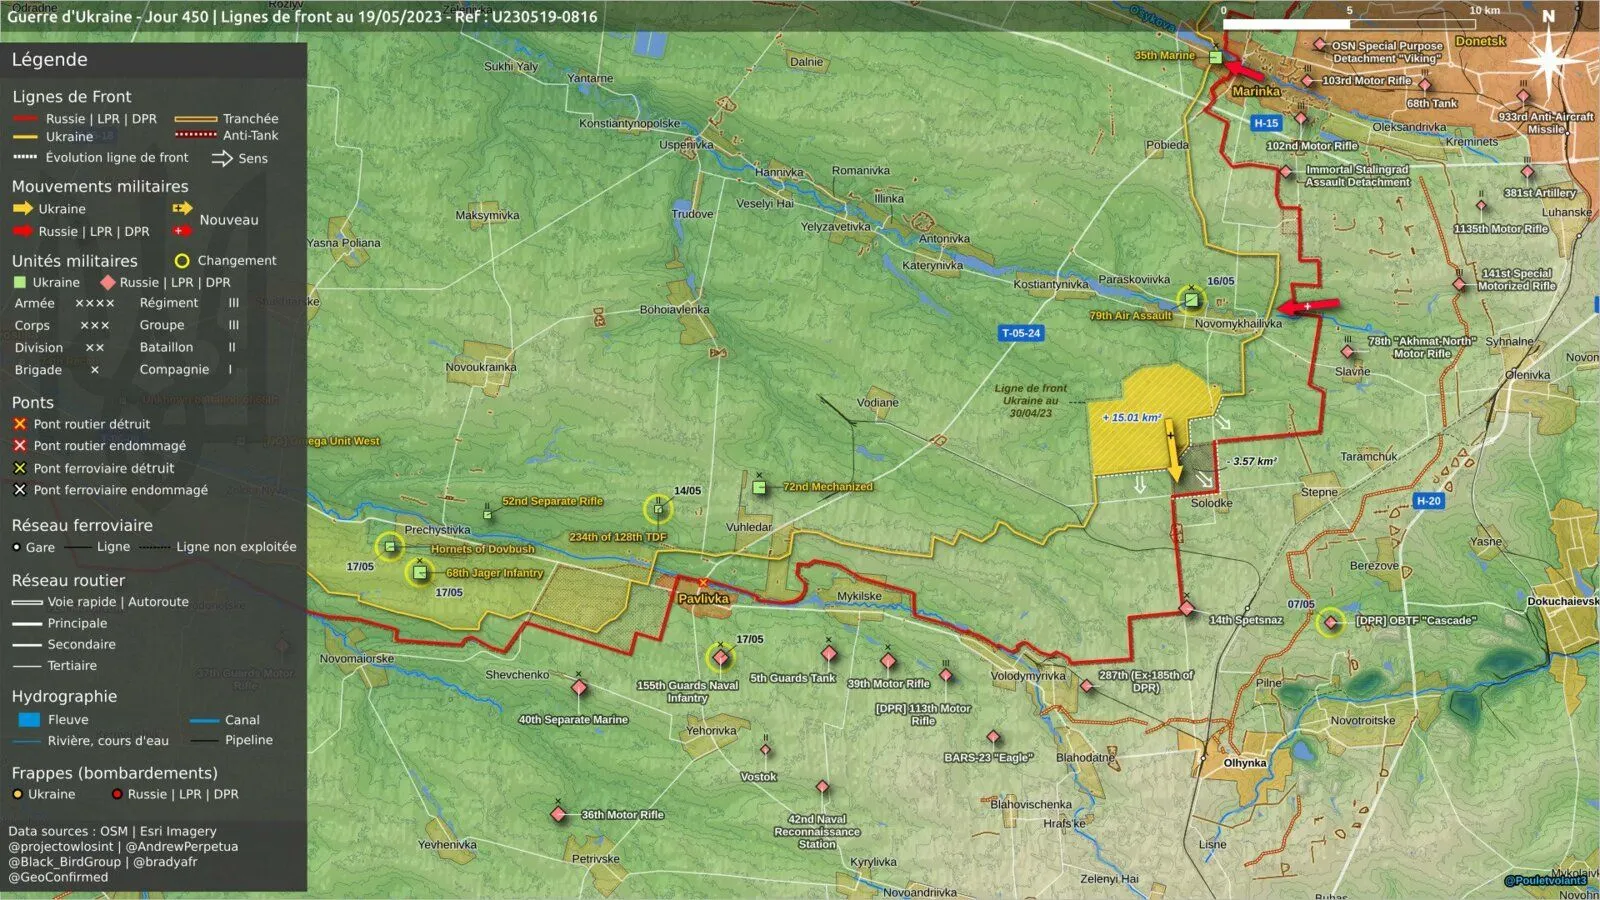Screen dimensions: 1600x900
Task: Click the Immortal Stalingrad Assault Detachment diamond
Action: 1287,172
